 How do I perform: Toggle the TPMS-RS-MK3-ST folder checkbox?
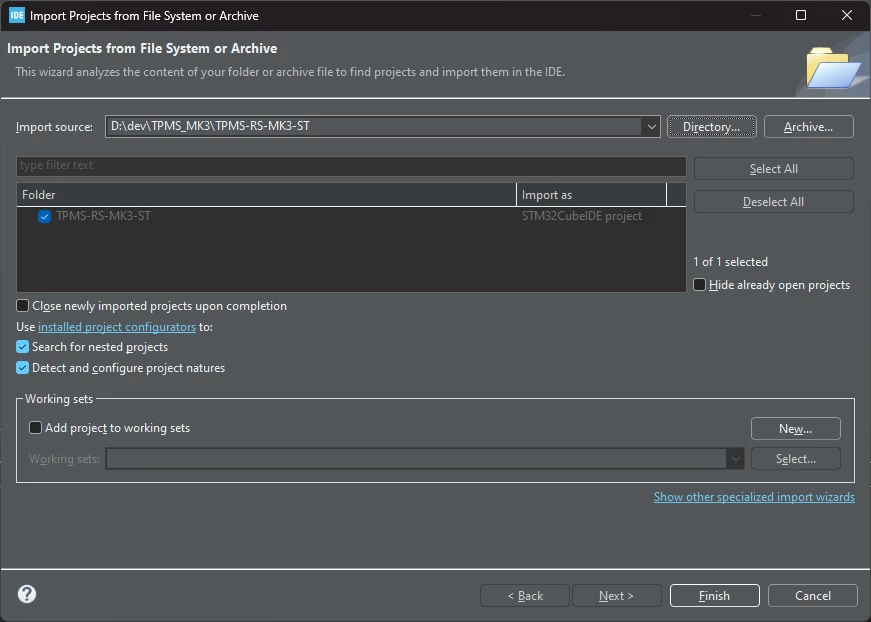(44, 216)
